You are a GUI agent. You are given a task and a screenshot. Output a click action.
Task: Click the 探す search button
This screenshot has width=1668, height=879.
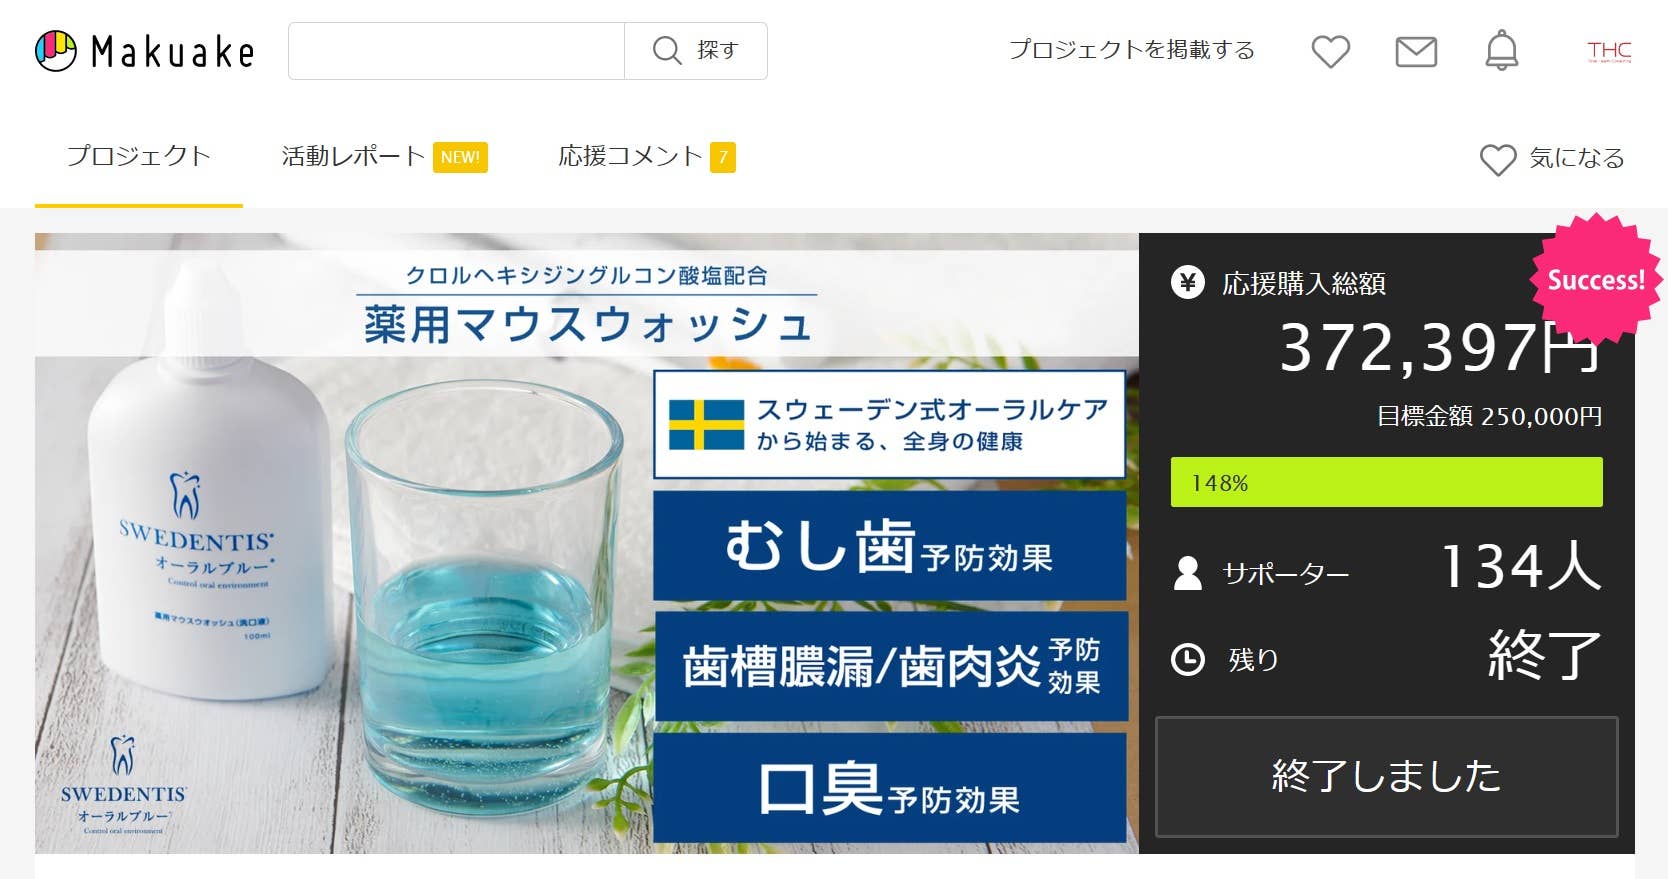click(x=696, y=51)
